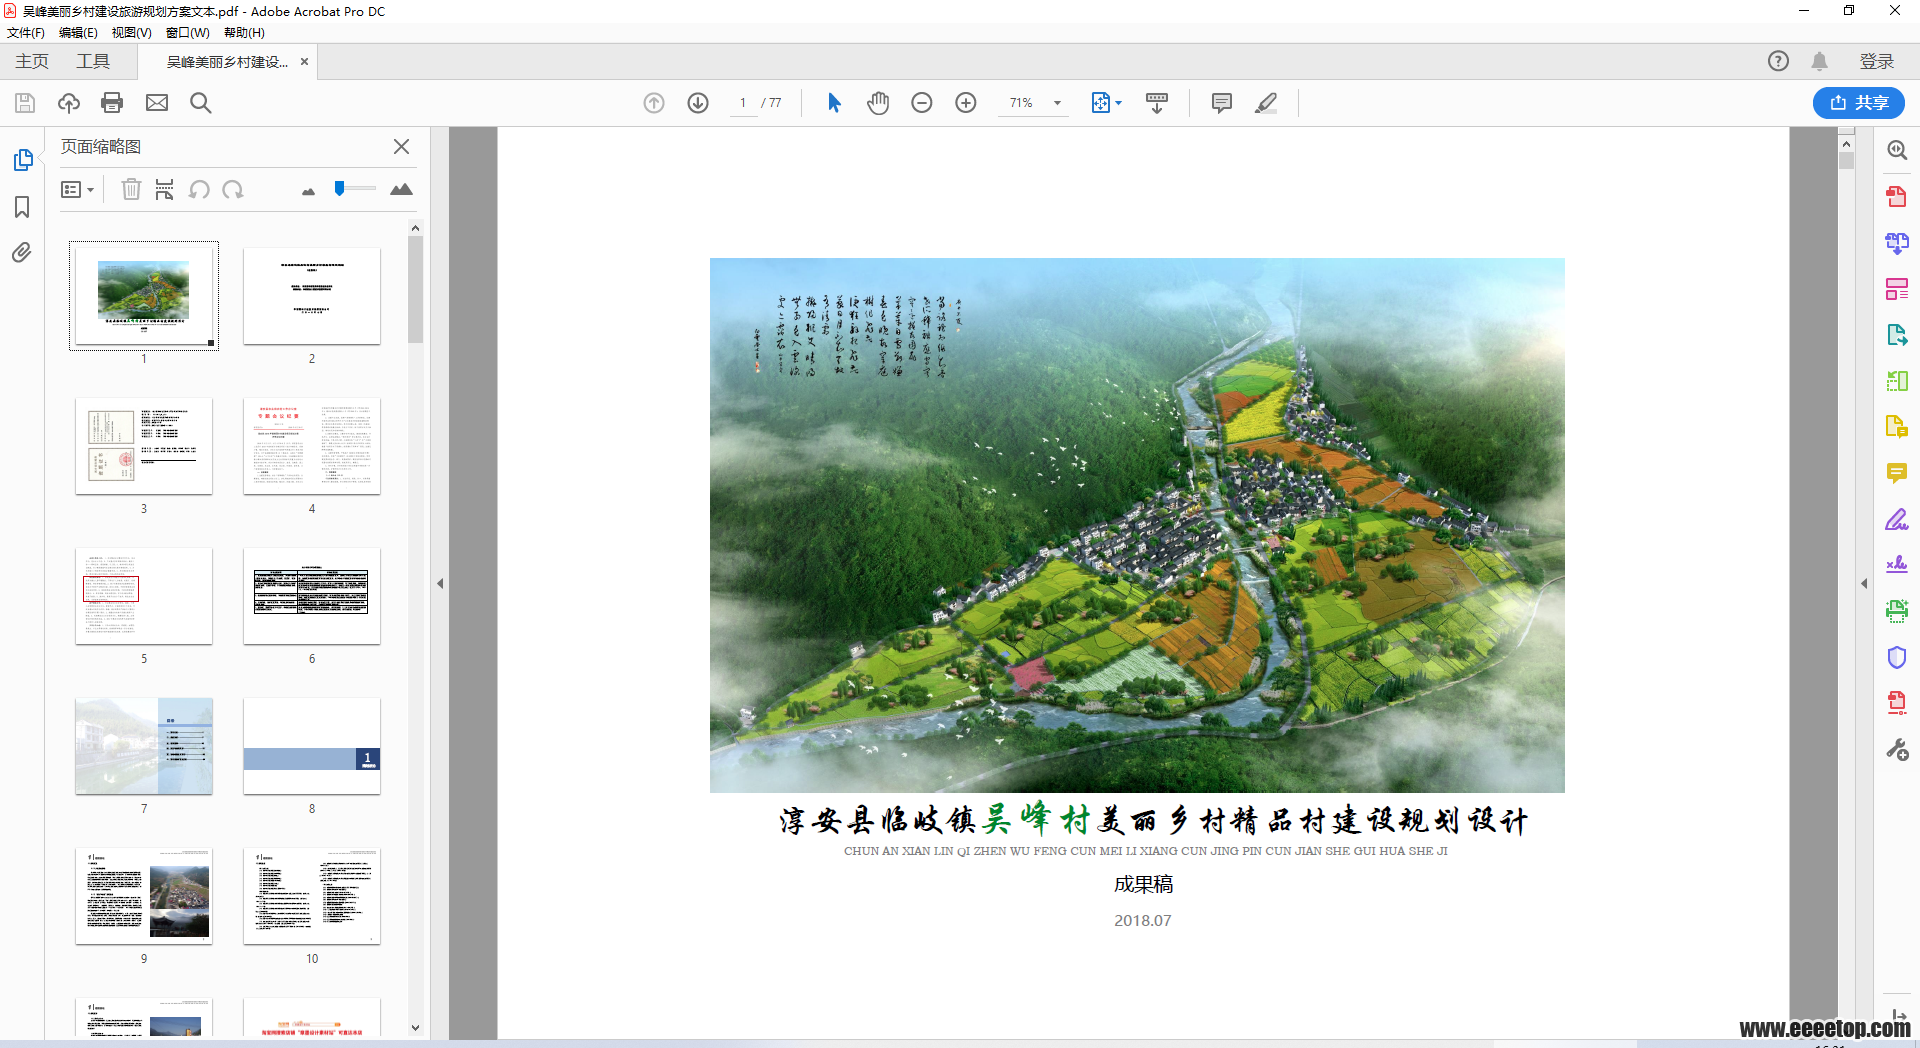Open the Protect shield tool in right pane
The height and width of the screenshot is (1048, 1920).
point(1897,657)
